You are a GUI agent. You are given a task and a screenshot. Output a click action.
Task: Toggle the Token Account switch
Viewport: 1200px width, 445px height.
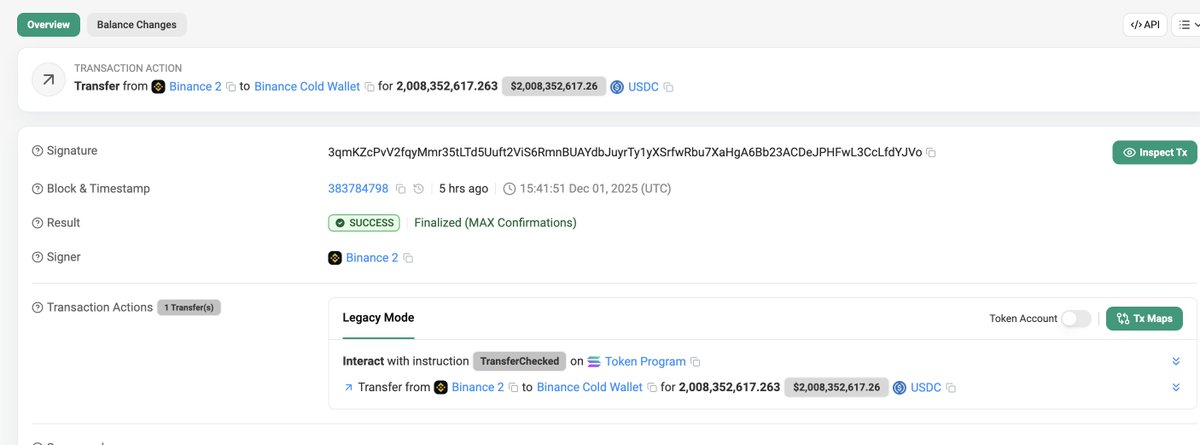pyautogui.click(x=1076, y=318)
